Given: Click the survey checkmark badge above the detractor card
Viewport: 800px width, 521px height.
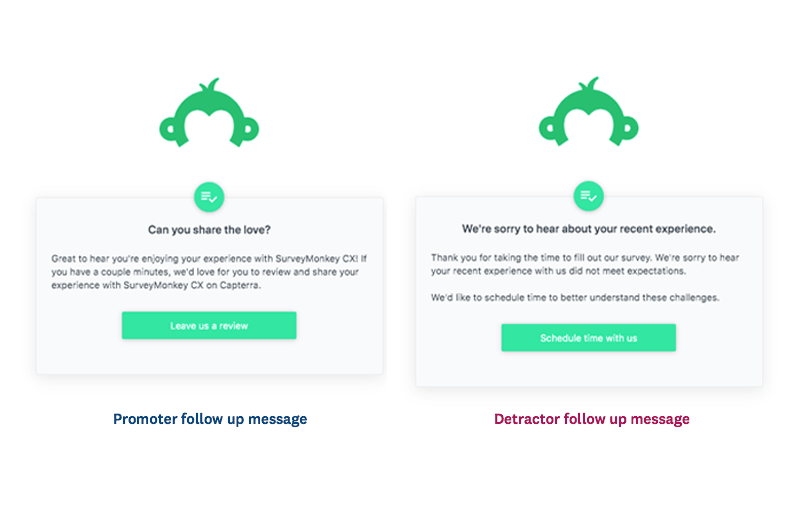Looking at the screenshot, I should [588, 196].
